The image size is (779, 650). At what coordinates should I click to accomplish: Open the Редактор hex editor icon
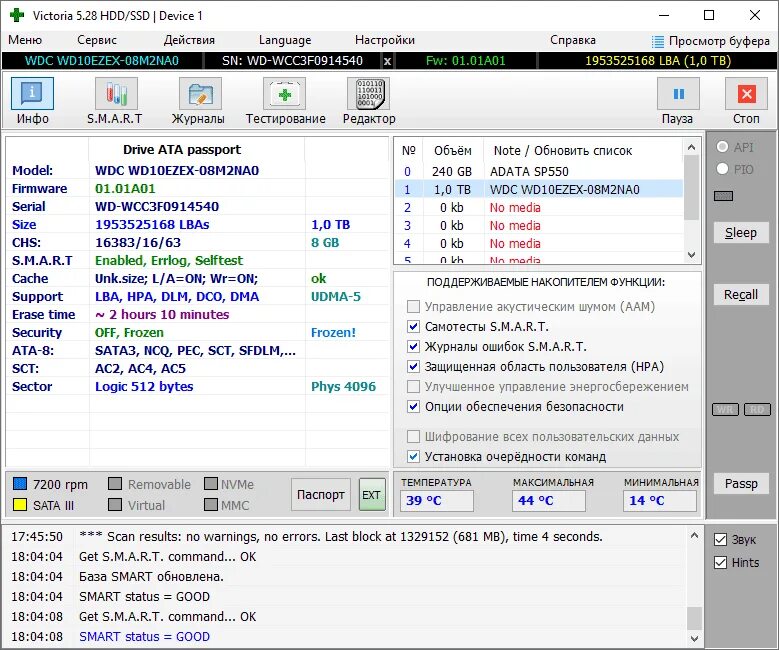pos(368,93)
